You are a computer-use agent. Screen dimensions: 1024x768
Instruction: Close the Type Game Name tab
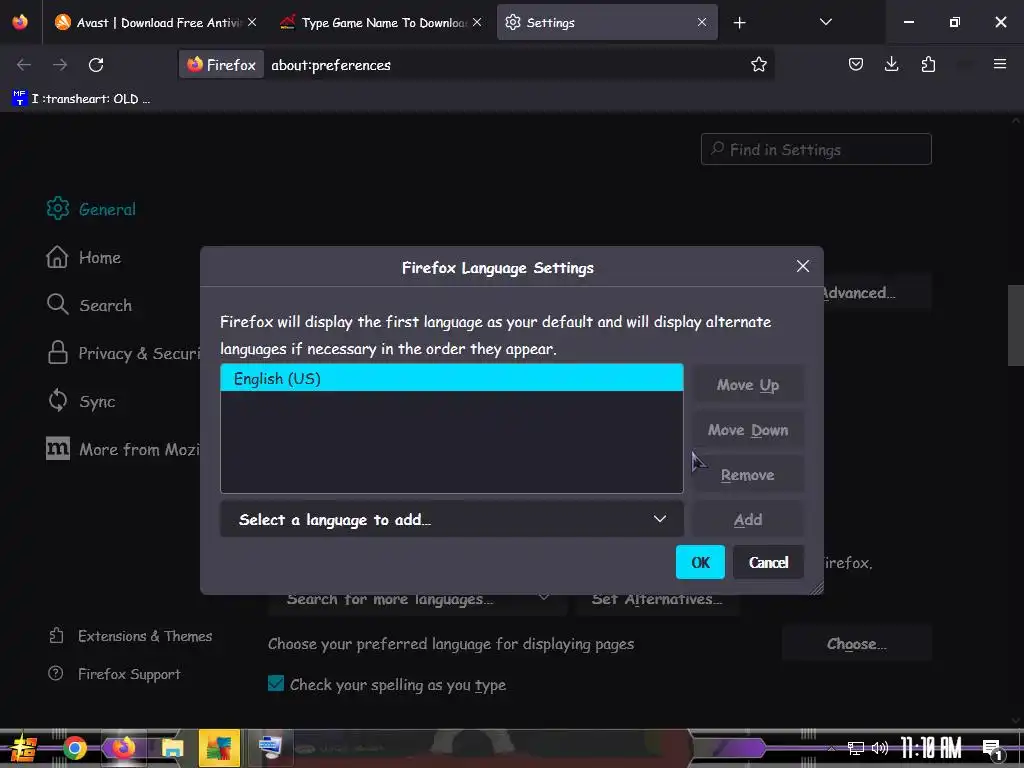(x=477, y=22)
